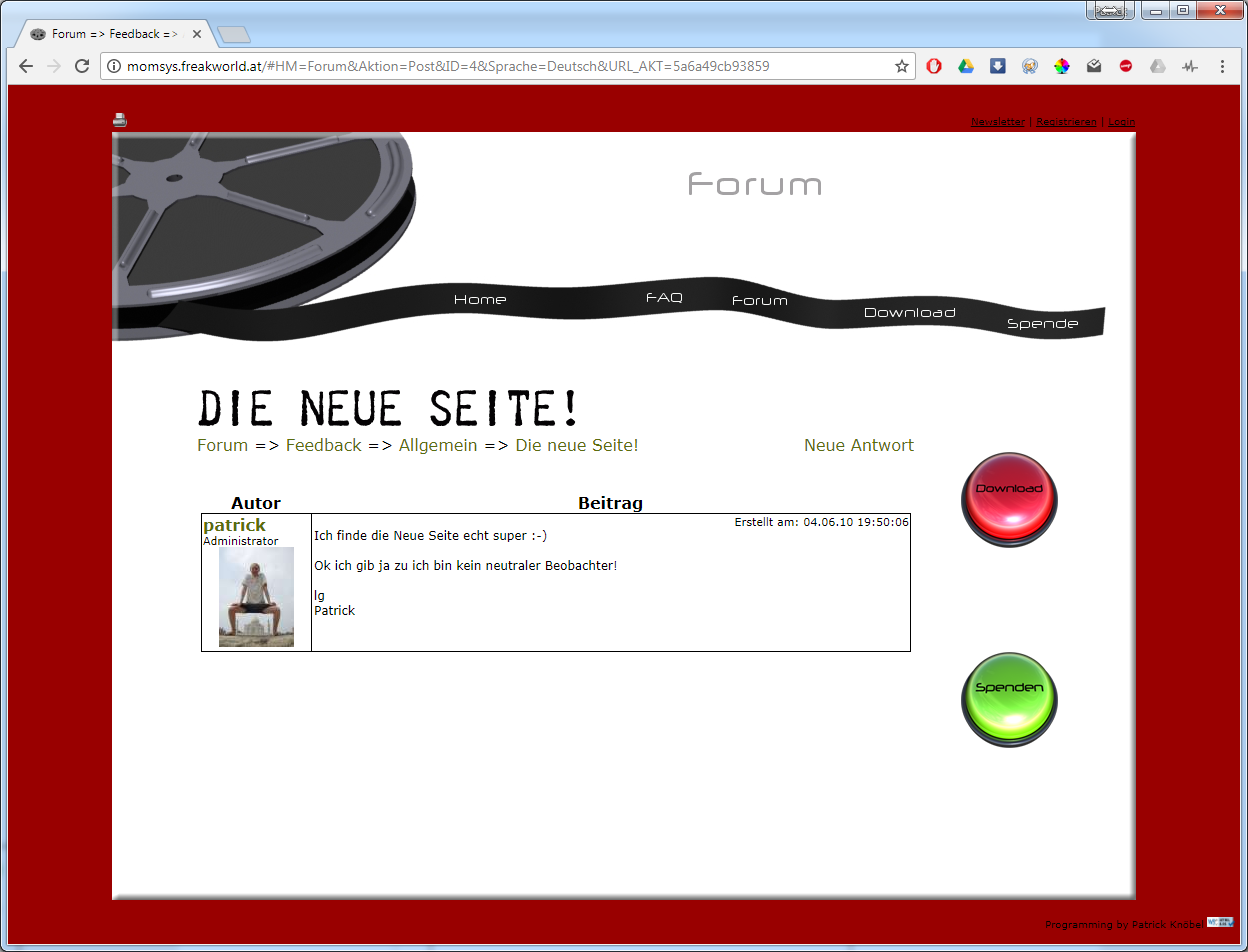The width and height of the screenshot is (1248, 952).
Task: Click the printer icon above the page
Action: point(120,120)
